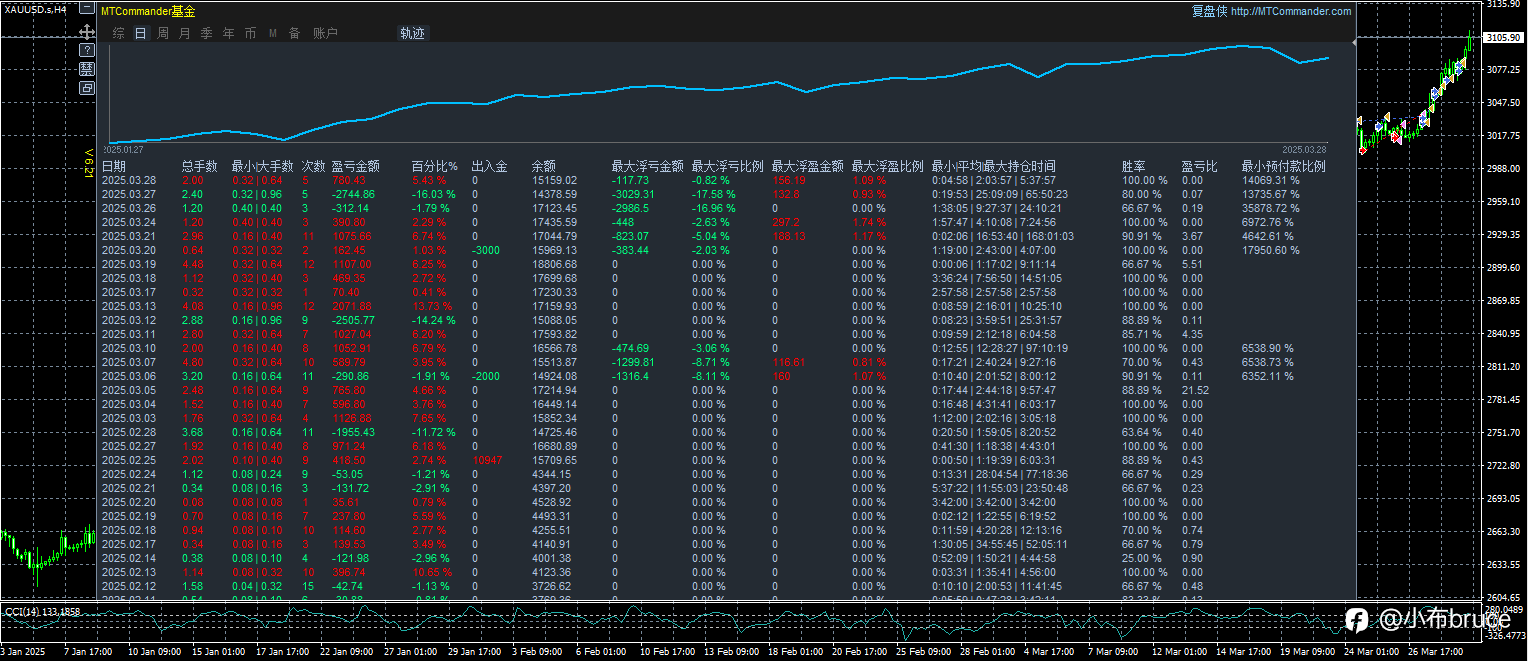1529x661 pixels.
Task: Switch to the 综 summary tab
Action: point(119,33)
